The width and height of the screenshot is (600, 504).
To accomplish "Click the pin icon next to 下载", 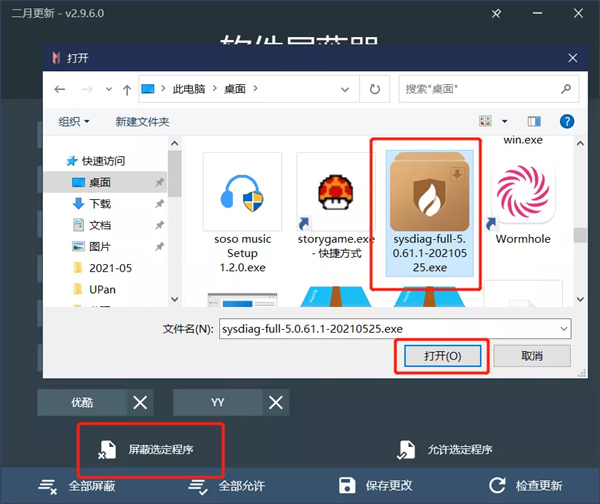I will [159, 204].
